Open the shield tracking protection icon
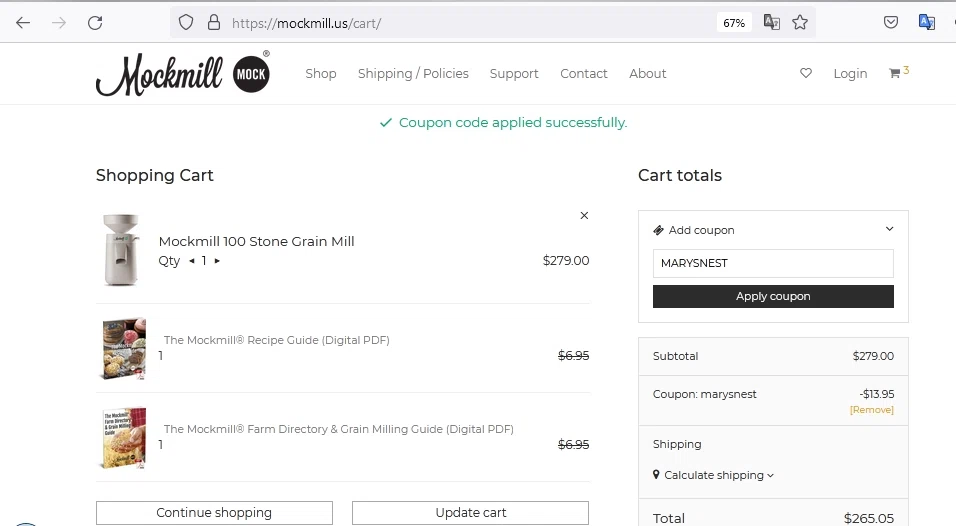The width and height of the screenshot is (956, 526). [186, 23]
